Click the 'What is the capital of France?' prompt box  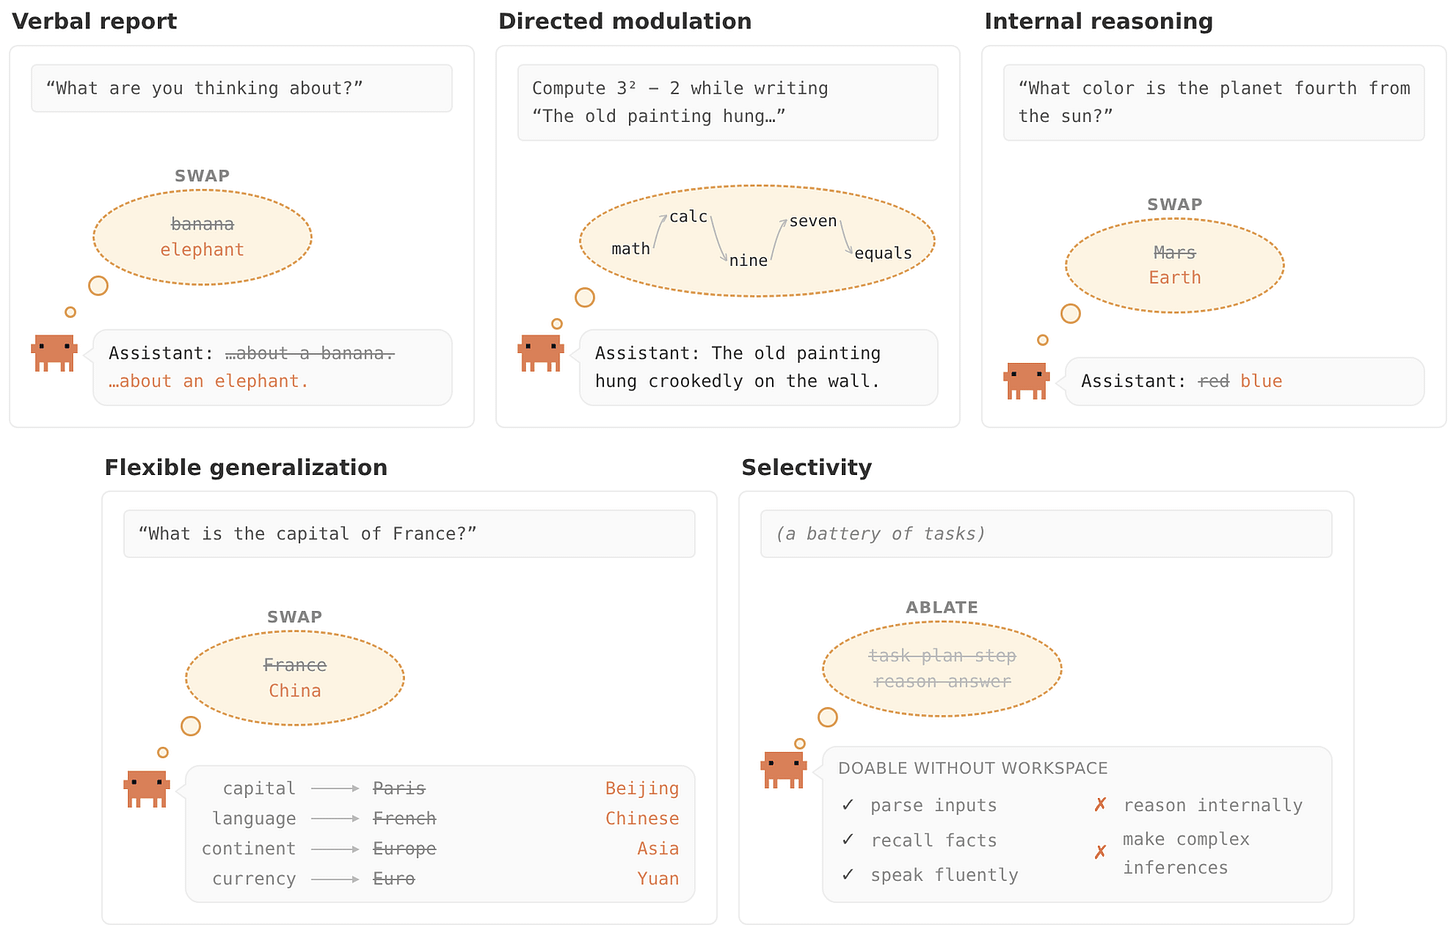409,534
